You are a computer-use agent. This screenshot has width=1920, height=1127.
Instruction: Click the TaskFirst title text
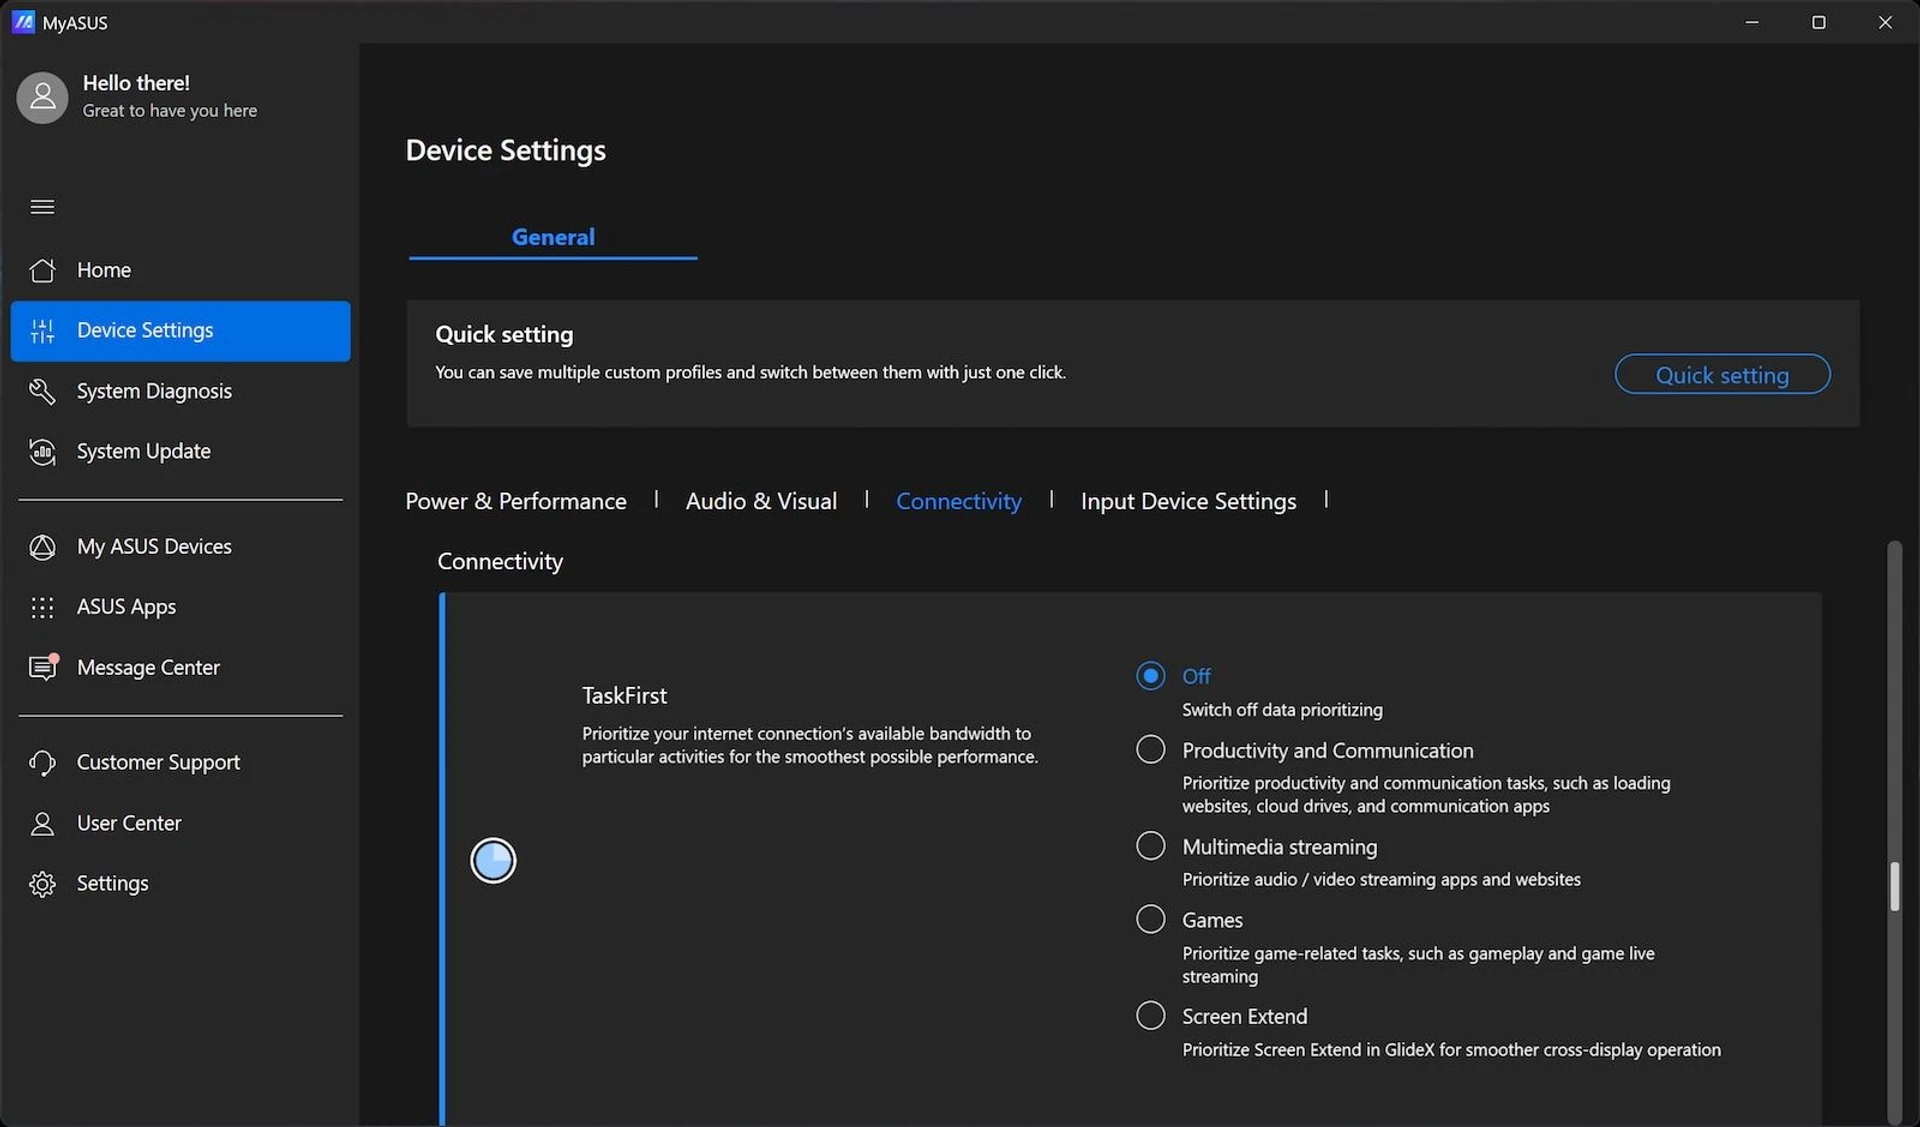coord(624,695)
